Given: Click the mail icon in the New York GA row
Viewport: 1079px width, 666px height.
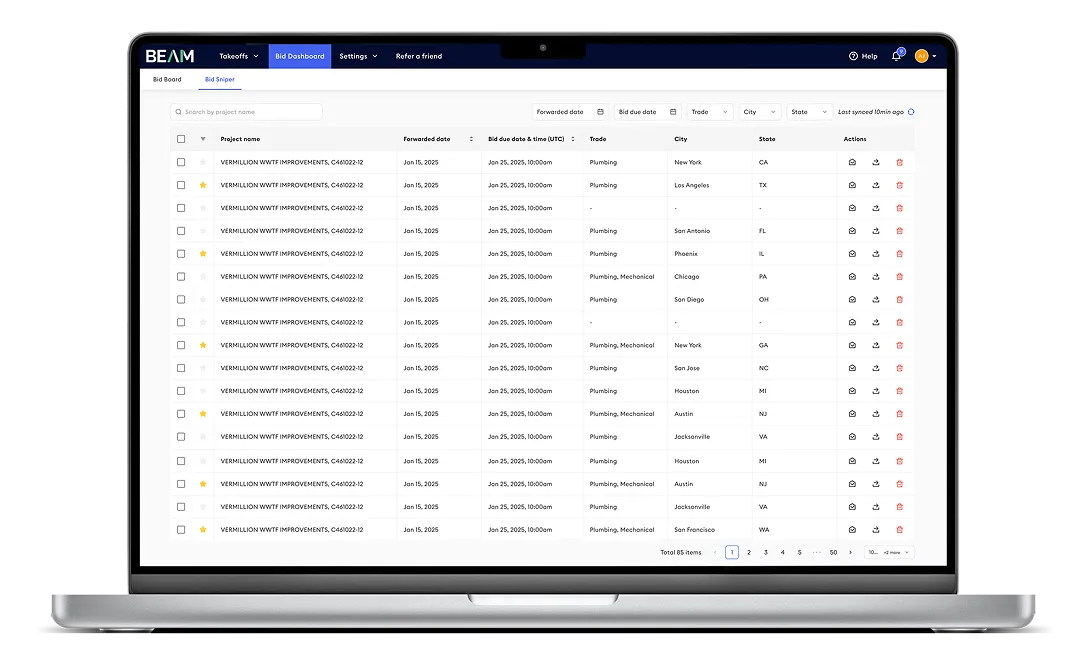Looking at the screenshot, I should tap(852, 345).
